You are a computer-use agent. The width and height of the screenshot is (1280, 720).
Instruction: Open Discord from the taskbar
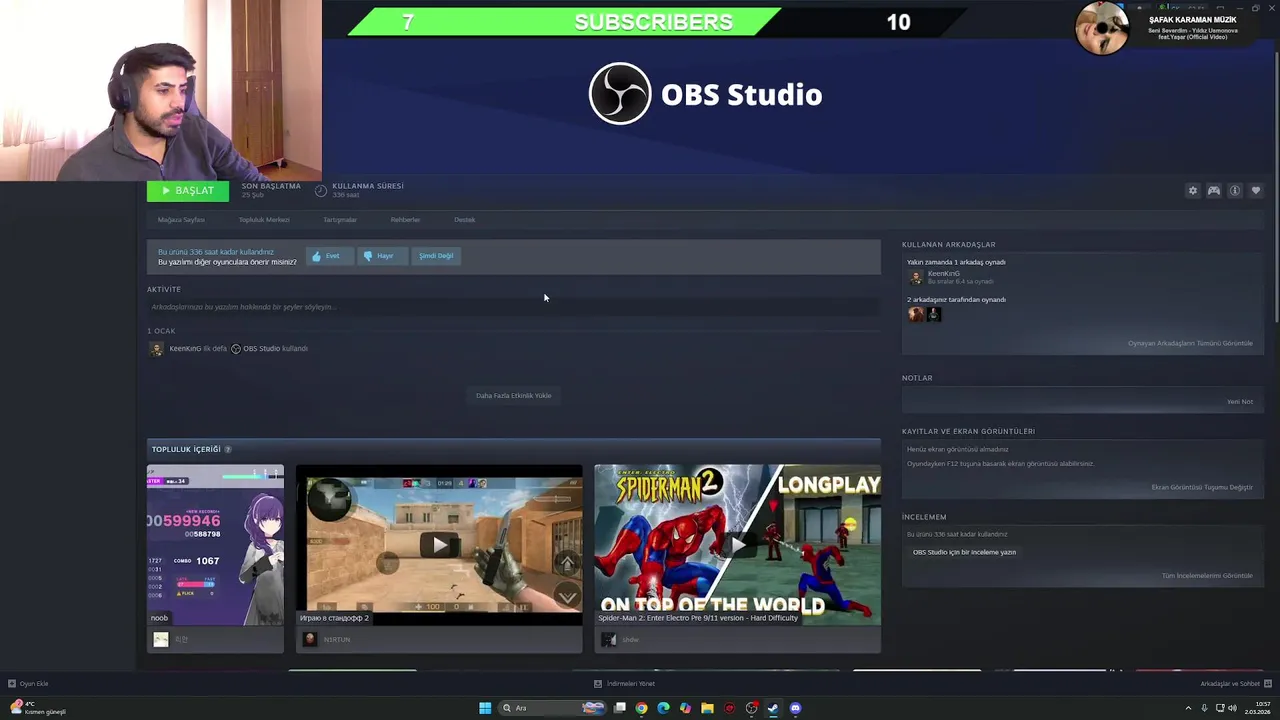click(x=795, y=708)
